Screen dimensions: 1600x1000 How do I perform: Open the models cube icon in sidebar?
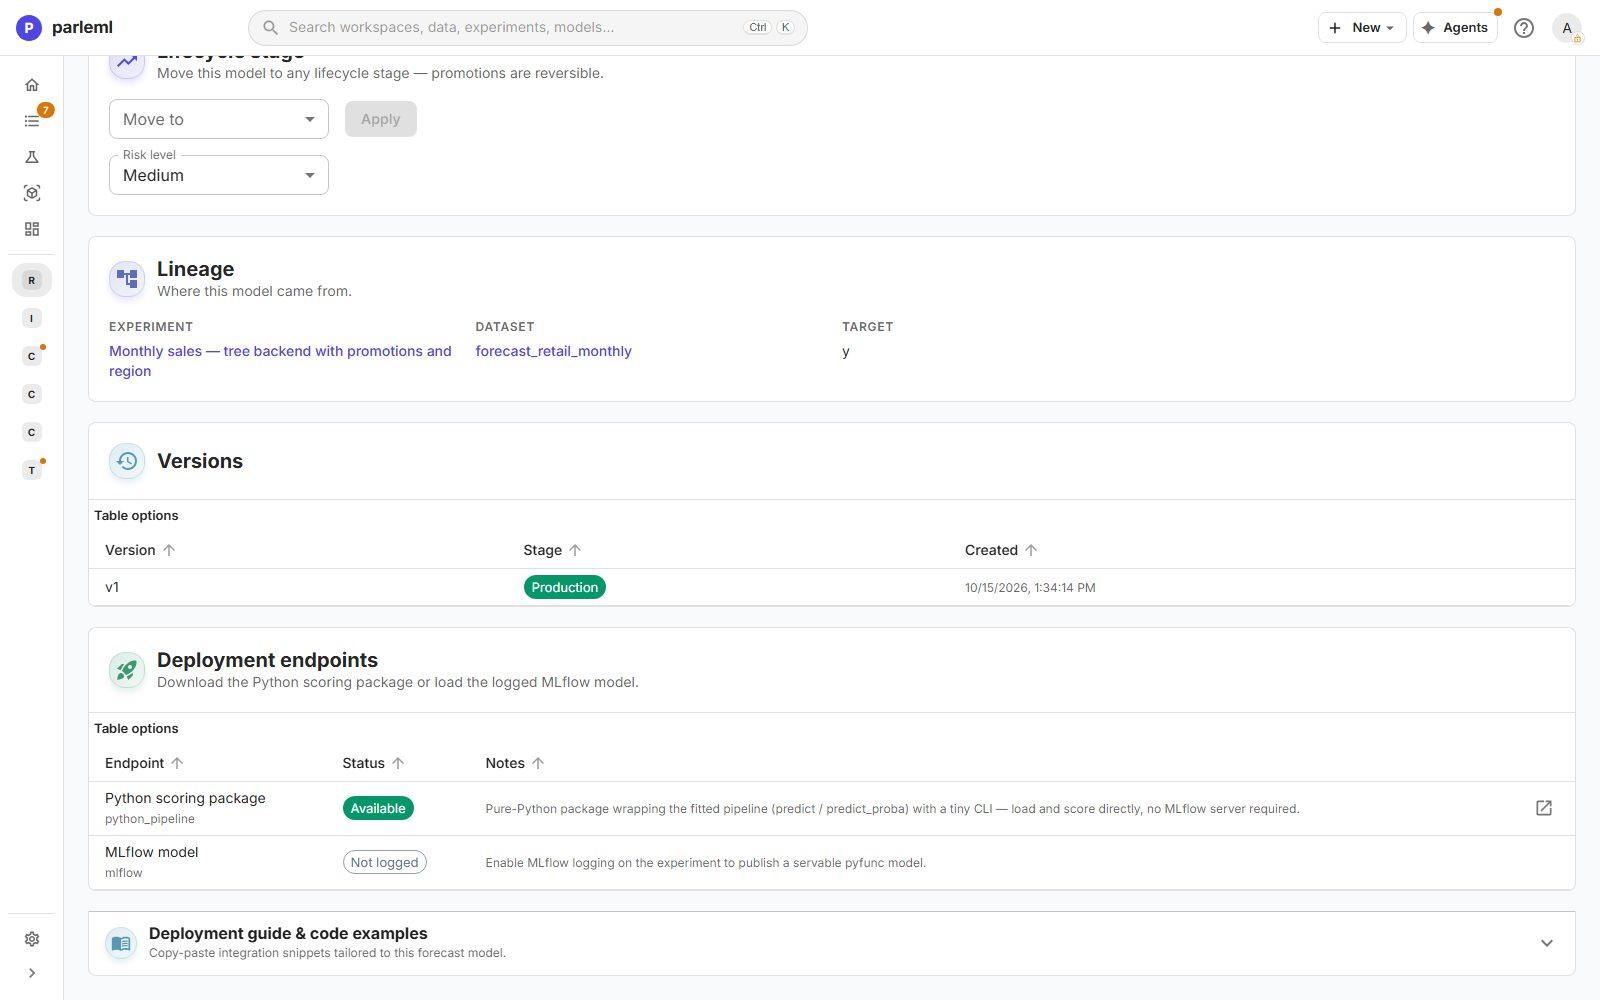[32, 193]
